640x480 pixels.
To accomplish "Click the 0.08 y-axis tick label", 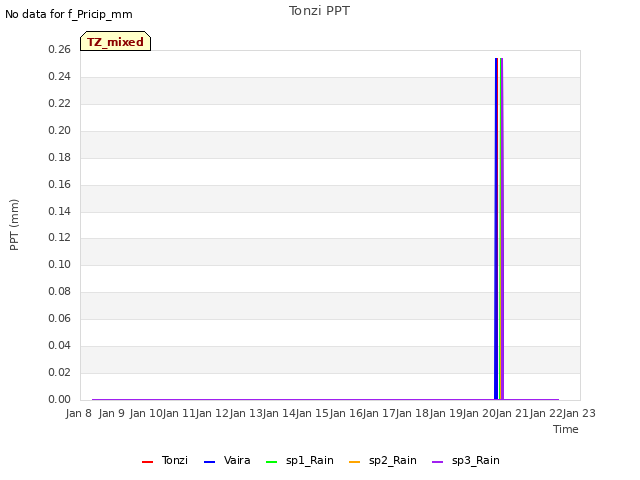I will click(x=60, y=291).
